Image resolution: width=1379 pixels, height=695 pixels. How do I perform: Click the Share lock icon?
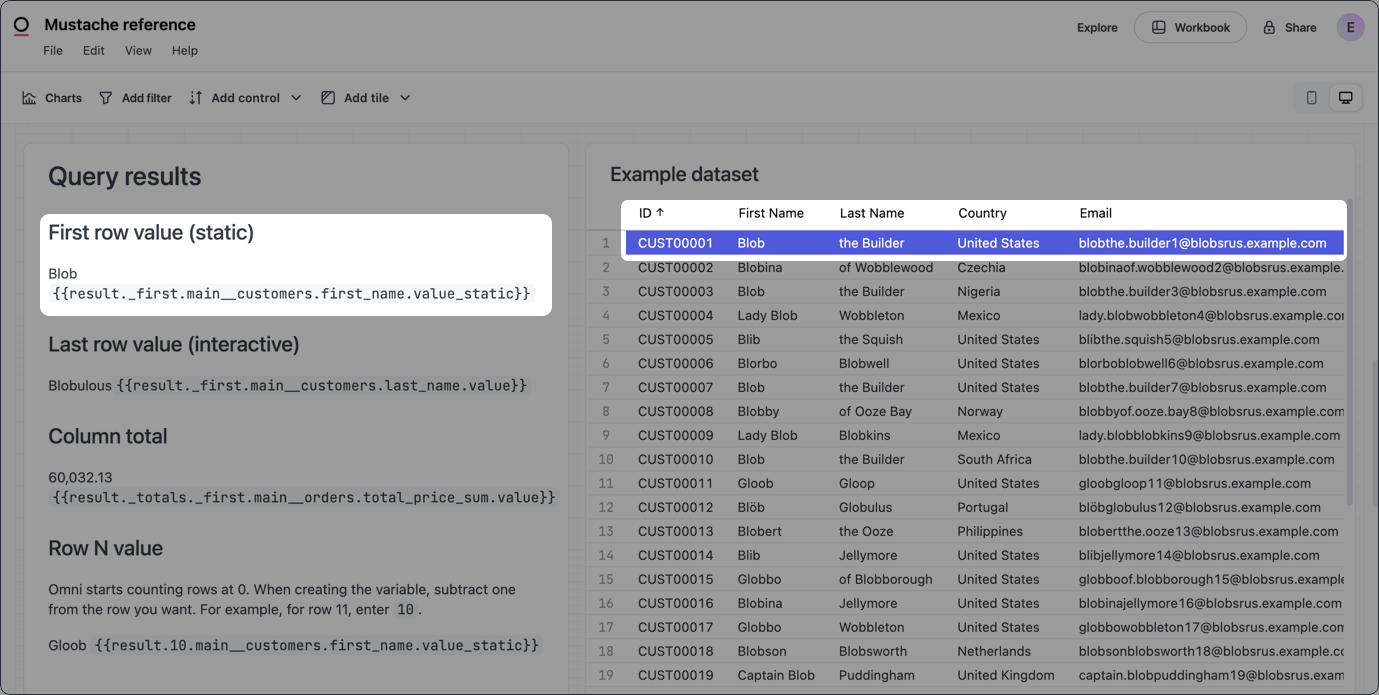1269,28
